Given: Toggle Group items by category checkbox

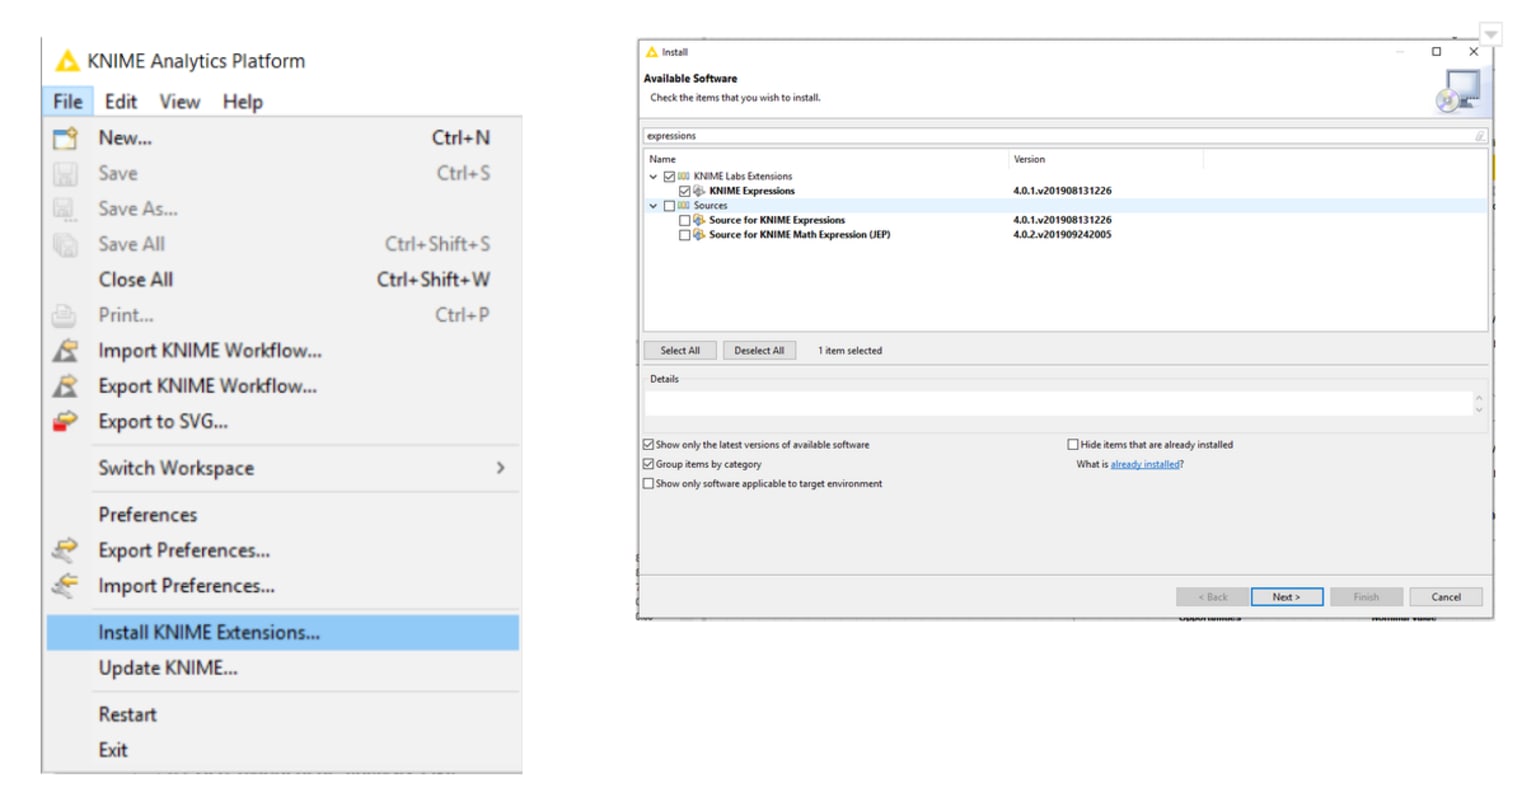Looking at the screenshot, I should point(648,464).
